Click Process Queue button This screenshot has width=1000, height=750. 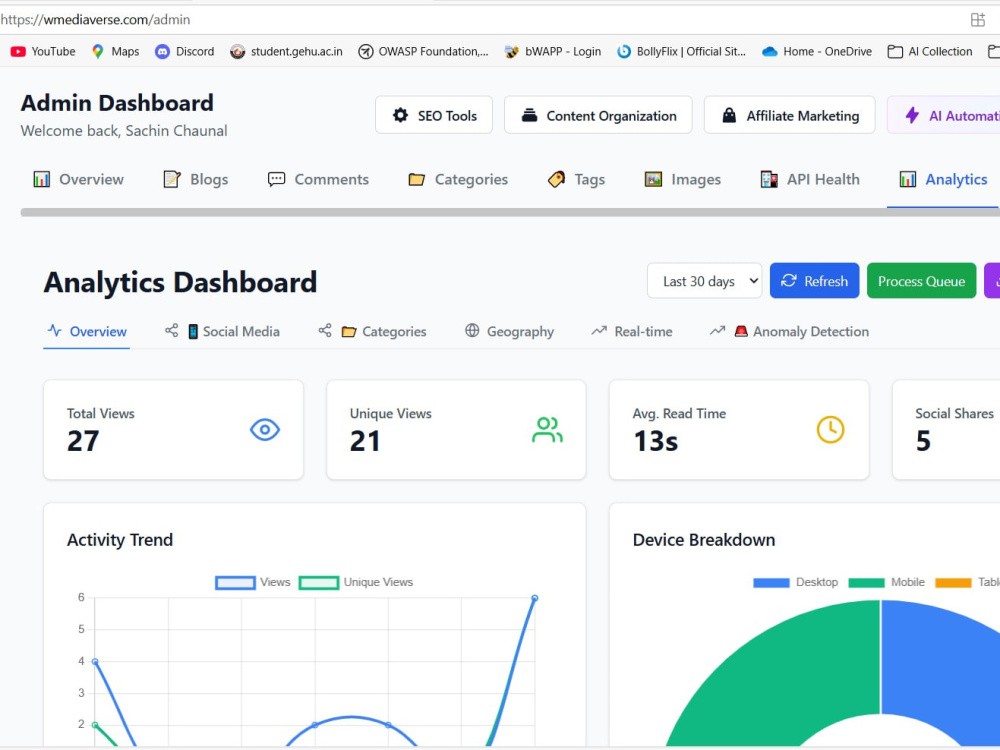pyautogui.click(x=922, y=281)
